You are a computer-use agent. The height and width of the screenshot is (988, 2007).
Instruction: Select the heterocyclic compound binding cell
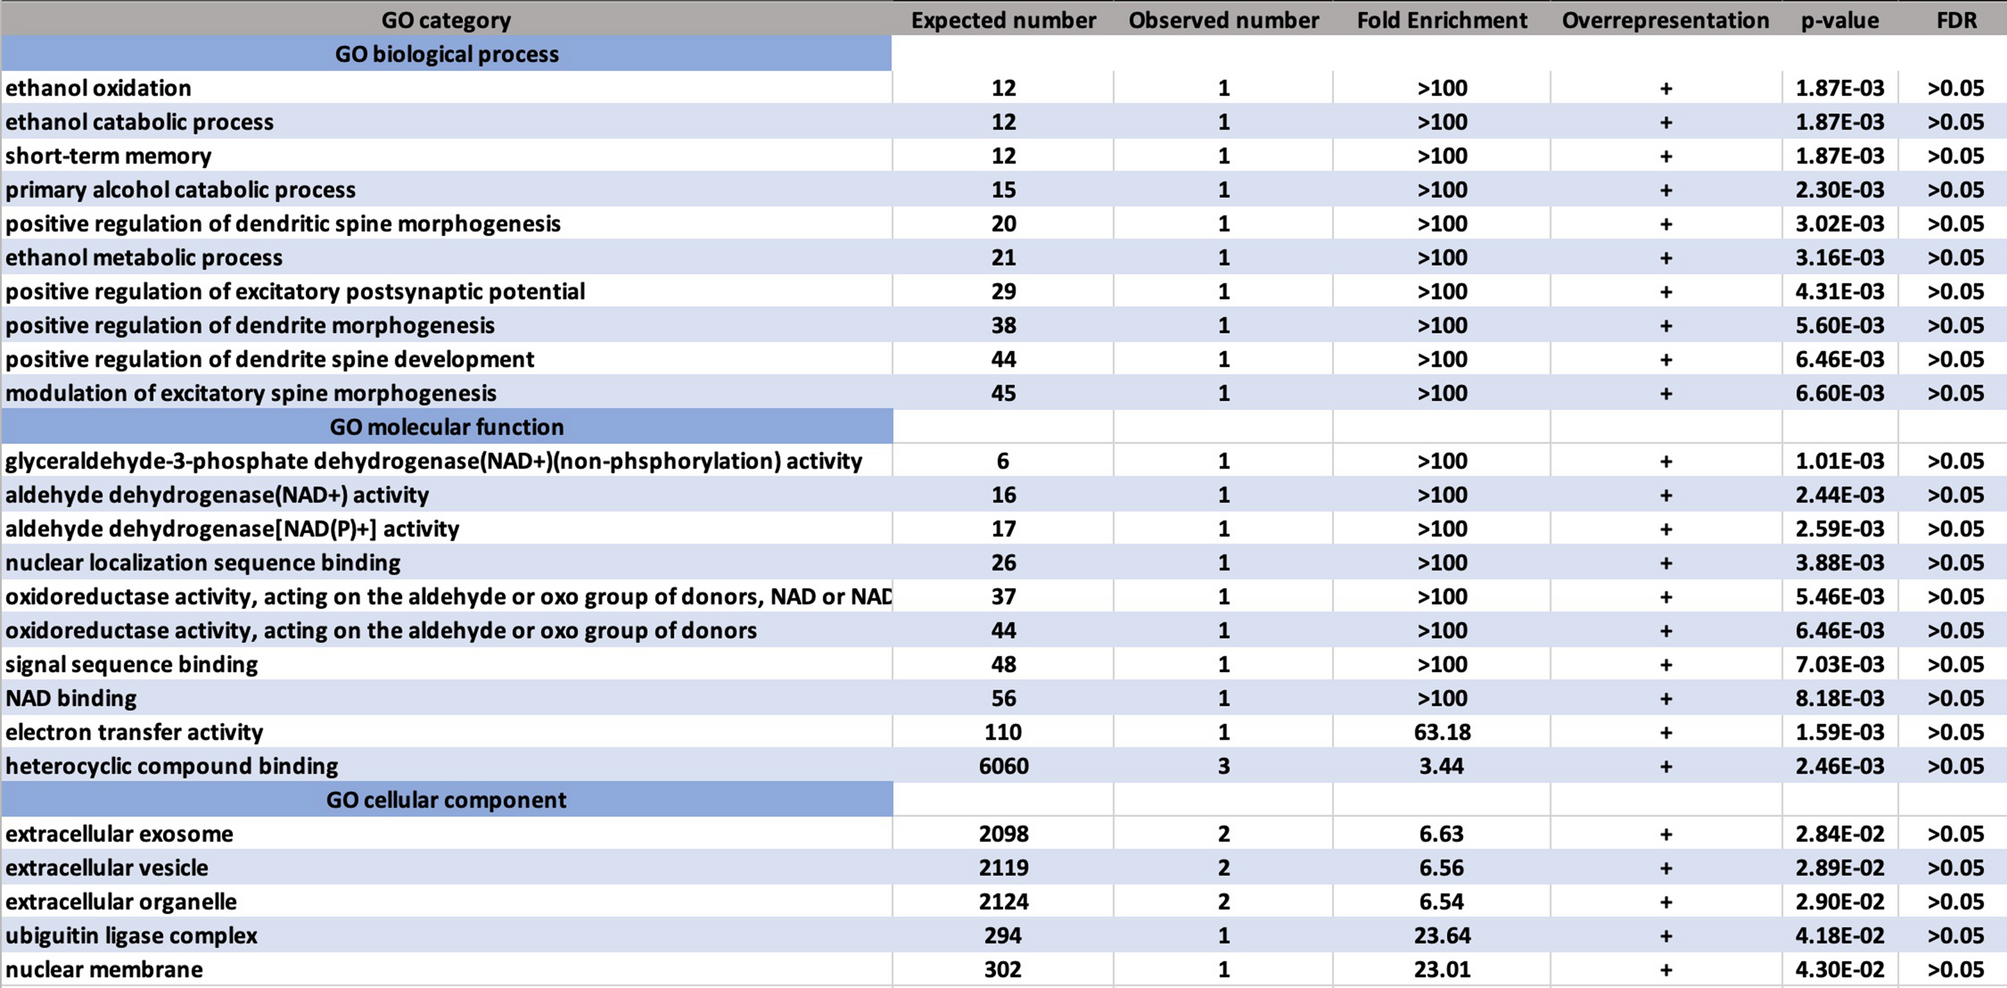pos(446,766)
